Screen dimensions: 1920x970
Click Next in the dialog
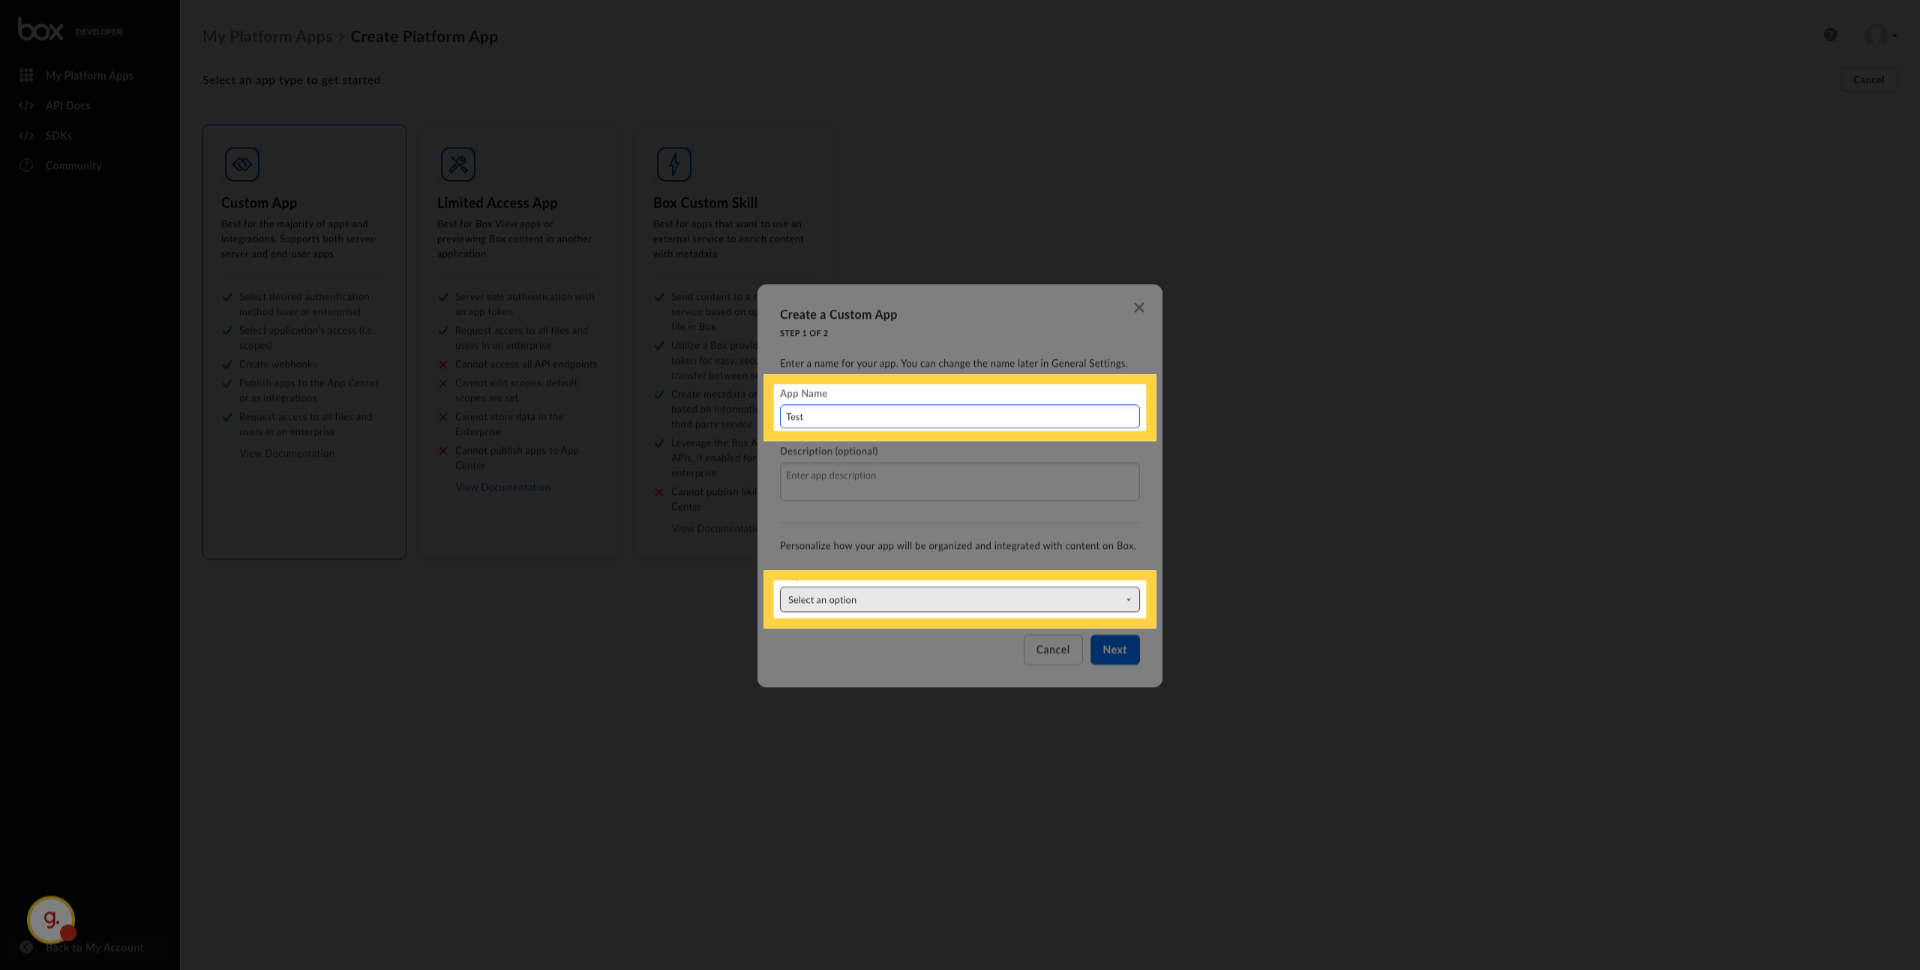tap(1114, 649)
